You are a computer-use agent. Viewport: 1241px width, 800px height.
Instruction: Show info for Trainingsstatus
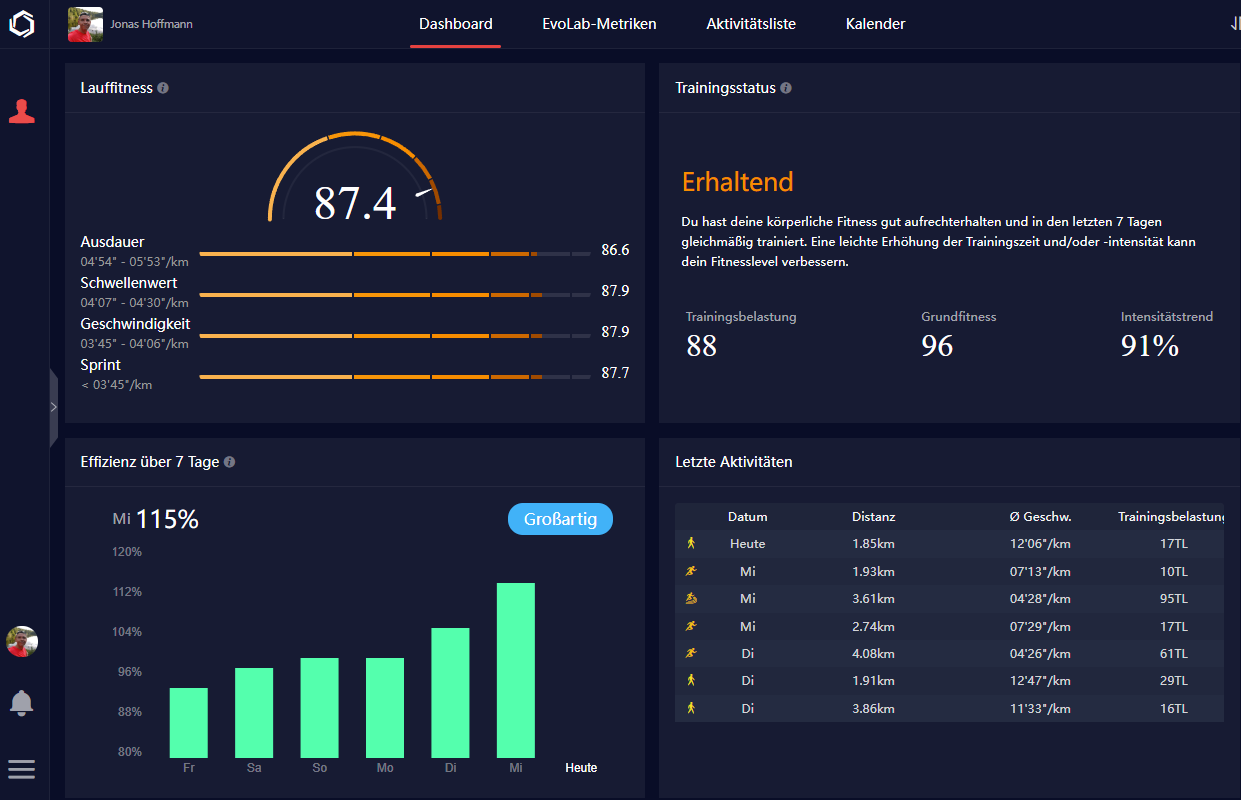click(x=786, y=88)
